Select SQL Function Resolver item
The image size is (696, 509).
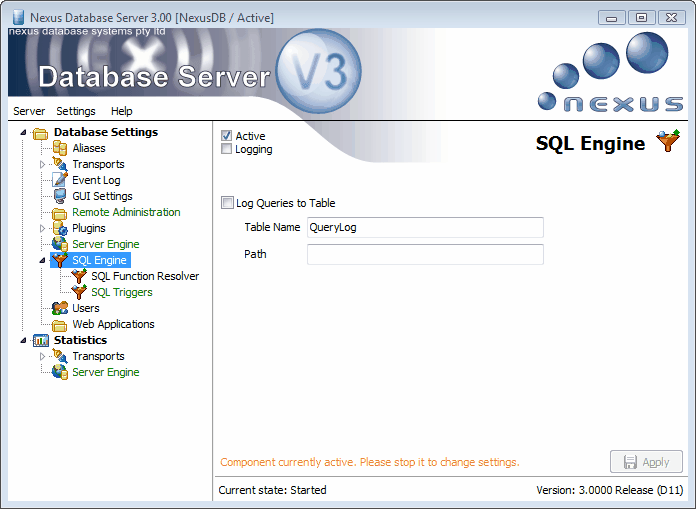[145, 276]
